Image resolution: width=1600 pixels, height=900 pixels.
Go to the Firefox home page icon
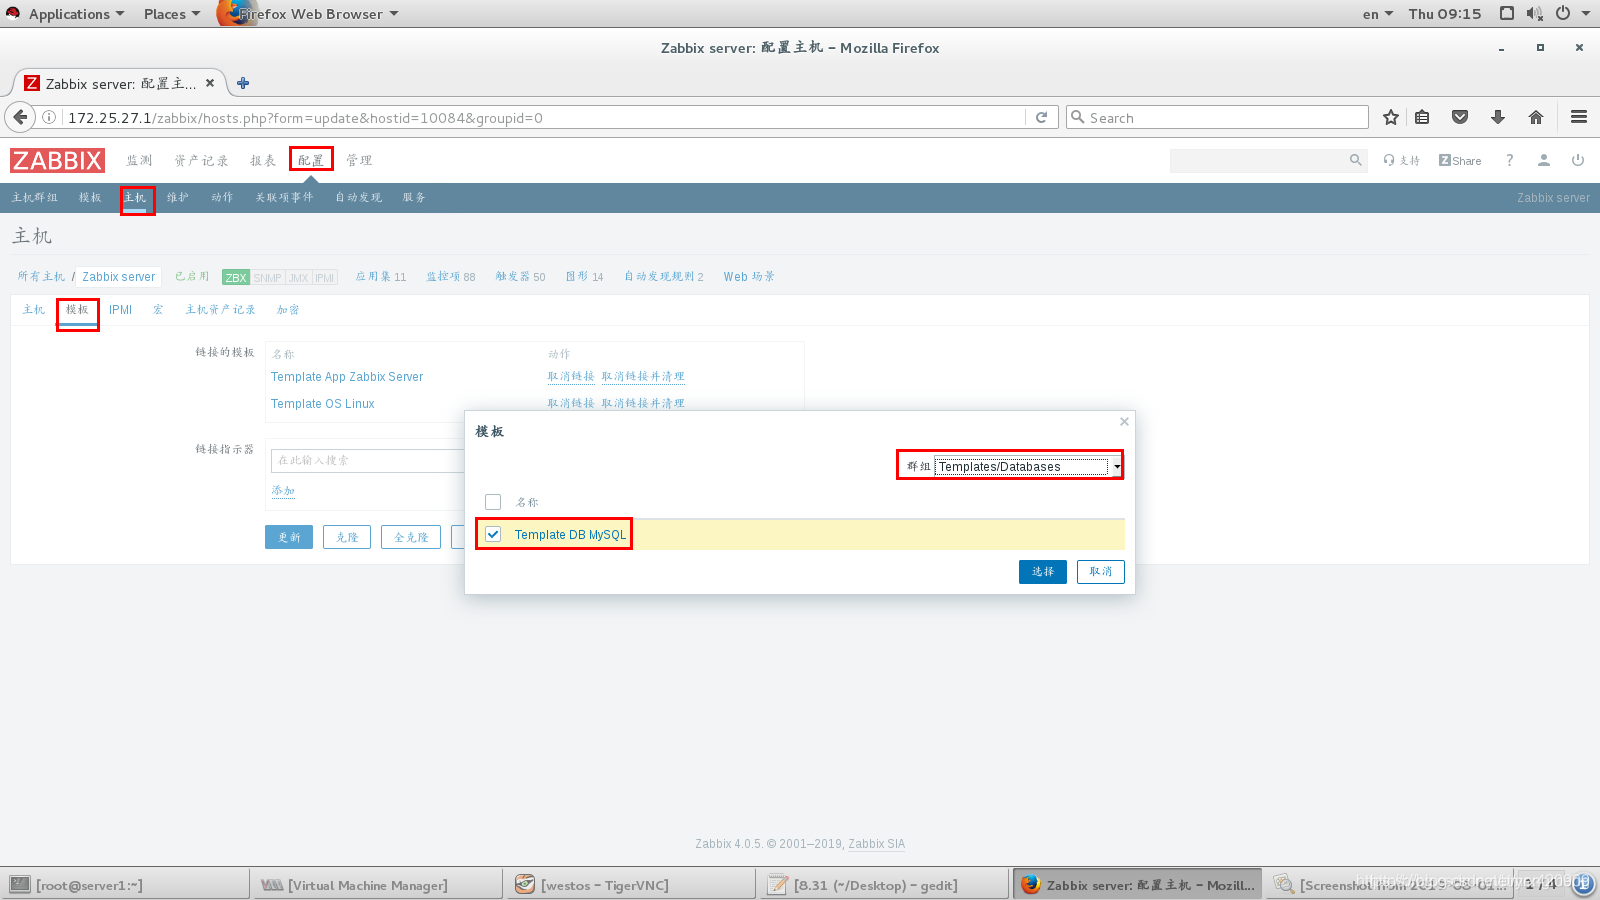tap(1536, 117)
